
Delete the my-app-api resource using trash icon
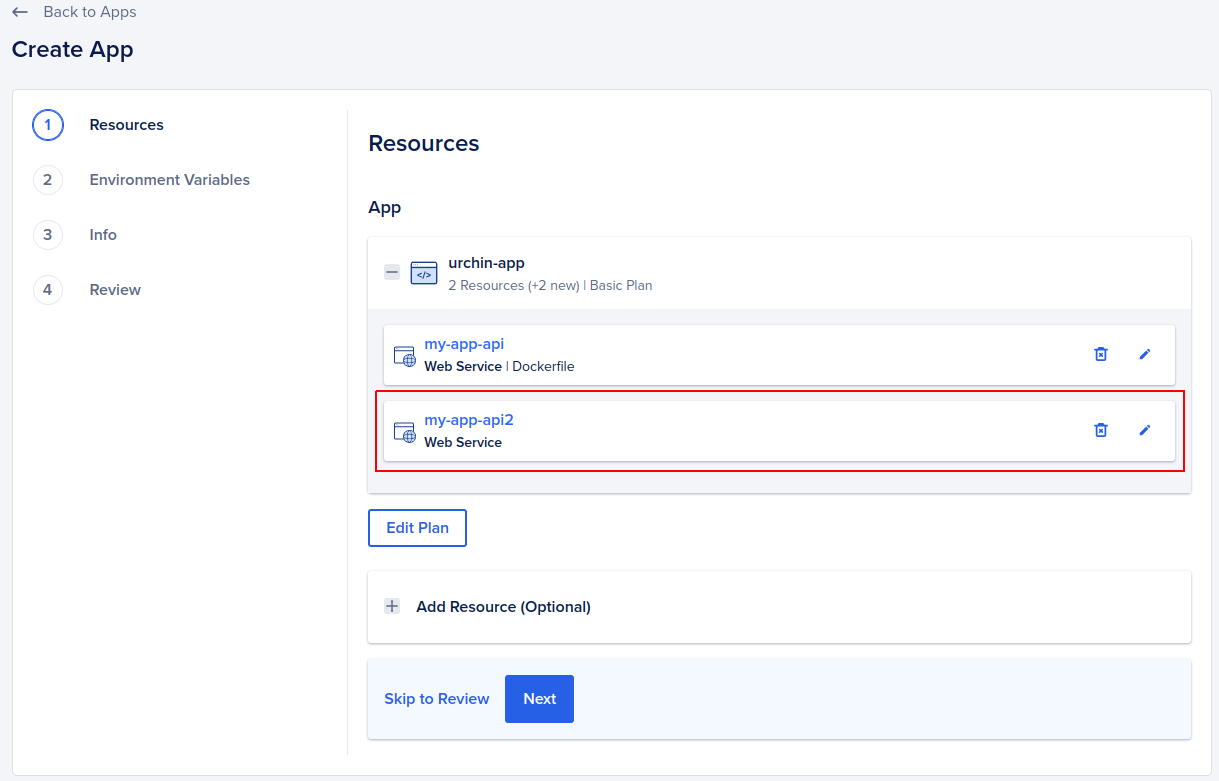[1100, 354]
